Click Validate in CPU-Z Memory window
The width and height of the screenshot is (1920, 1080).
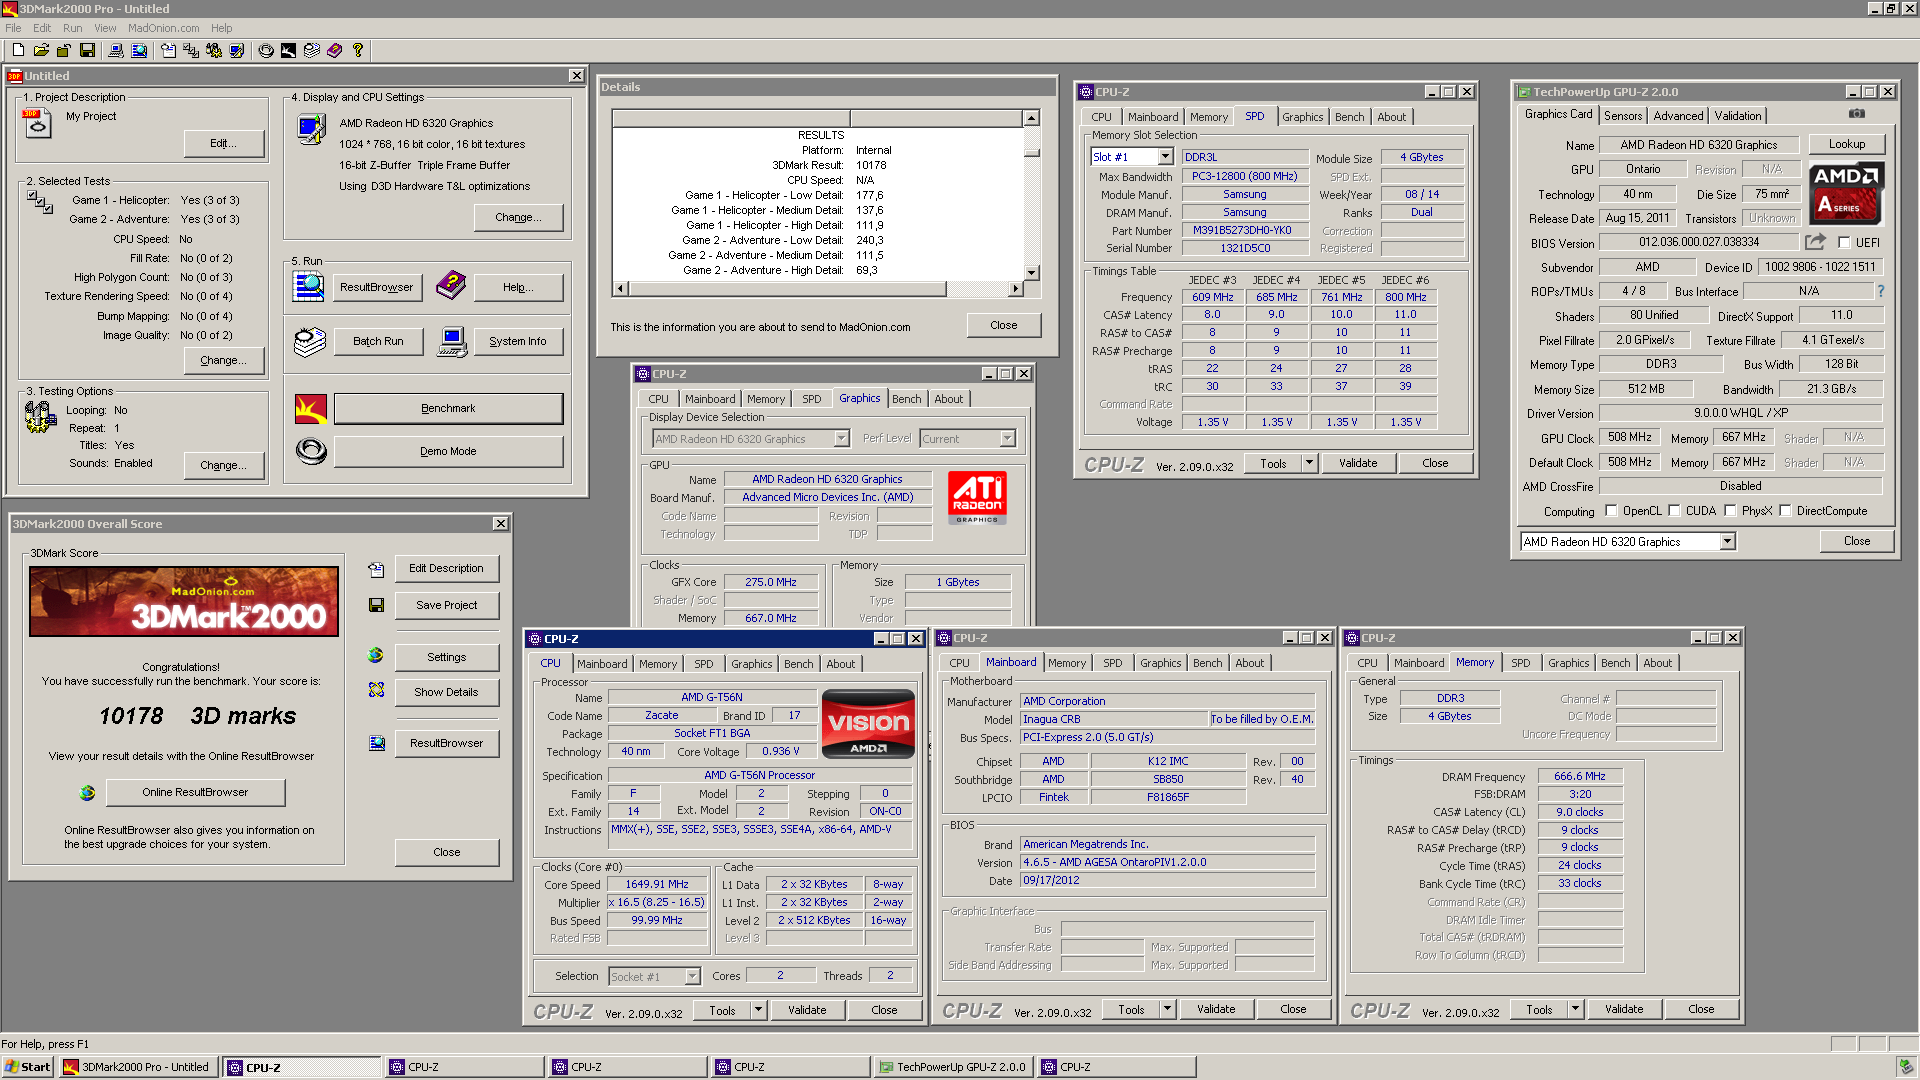tap(1624, 1009)
